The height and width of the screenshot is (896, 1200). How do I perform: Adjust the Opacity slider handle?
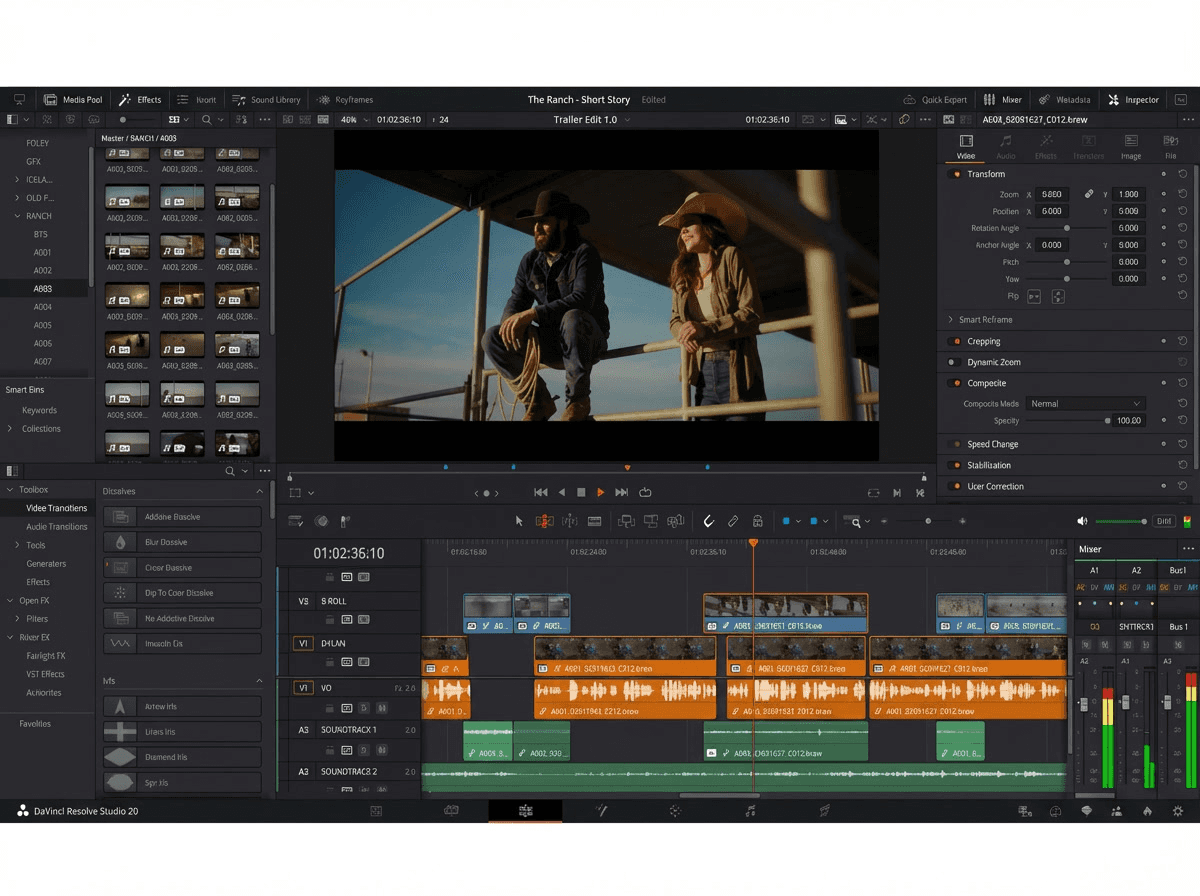(1107, 421)
